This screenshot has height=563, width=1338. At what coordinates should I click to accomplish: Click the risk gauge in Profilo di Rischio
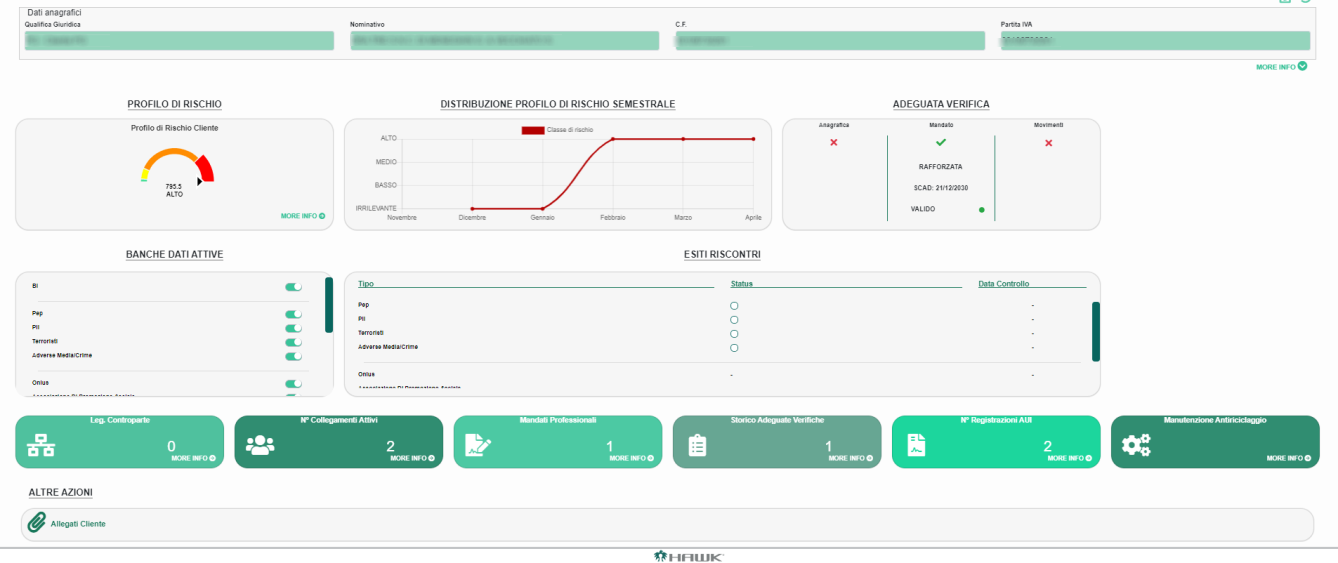coord(177,165)
